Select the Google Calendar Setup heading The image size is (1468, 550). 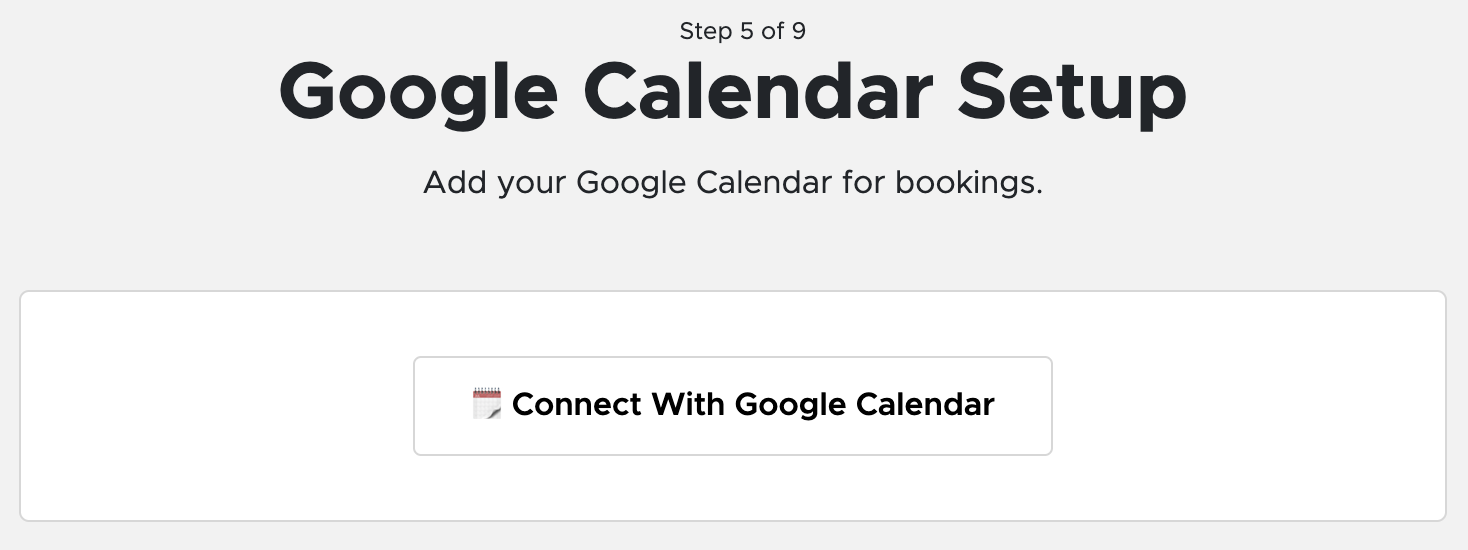tap(733, 92)
